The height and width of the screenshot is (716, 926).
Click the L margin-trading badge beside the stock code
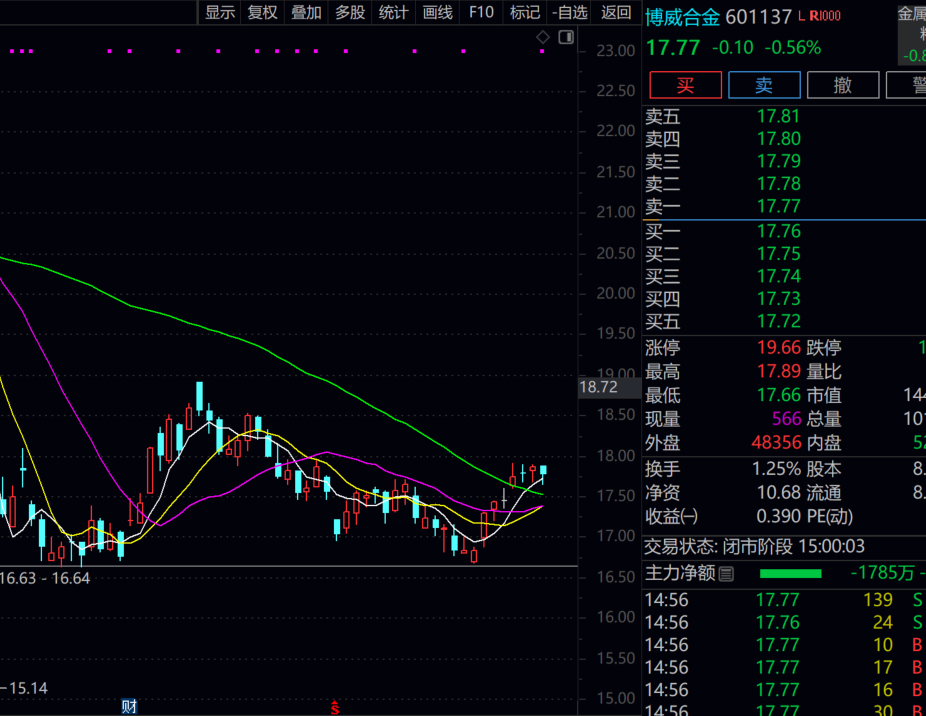click(801, 16)
